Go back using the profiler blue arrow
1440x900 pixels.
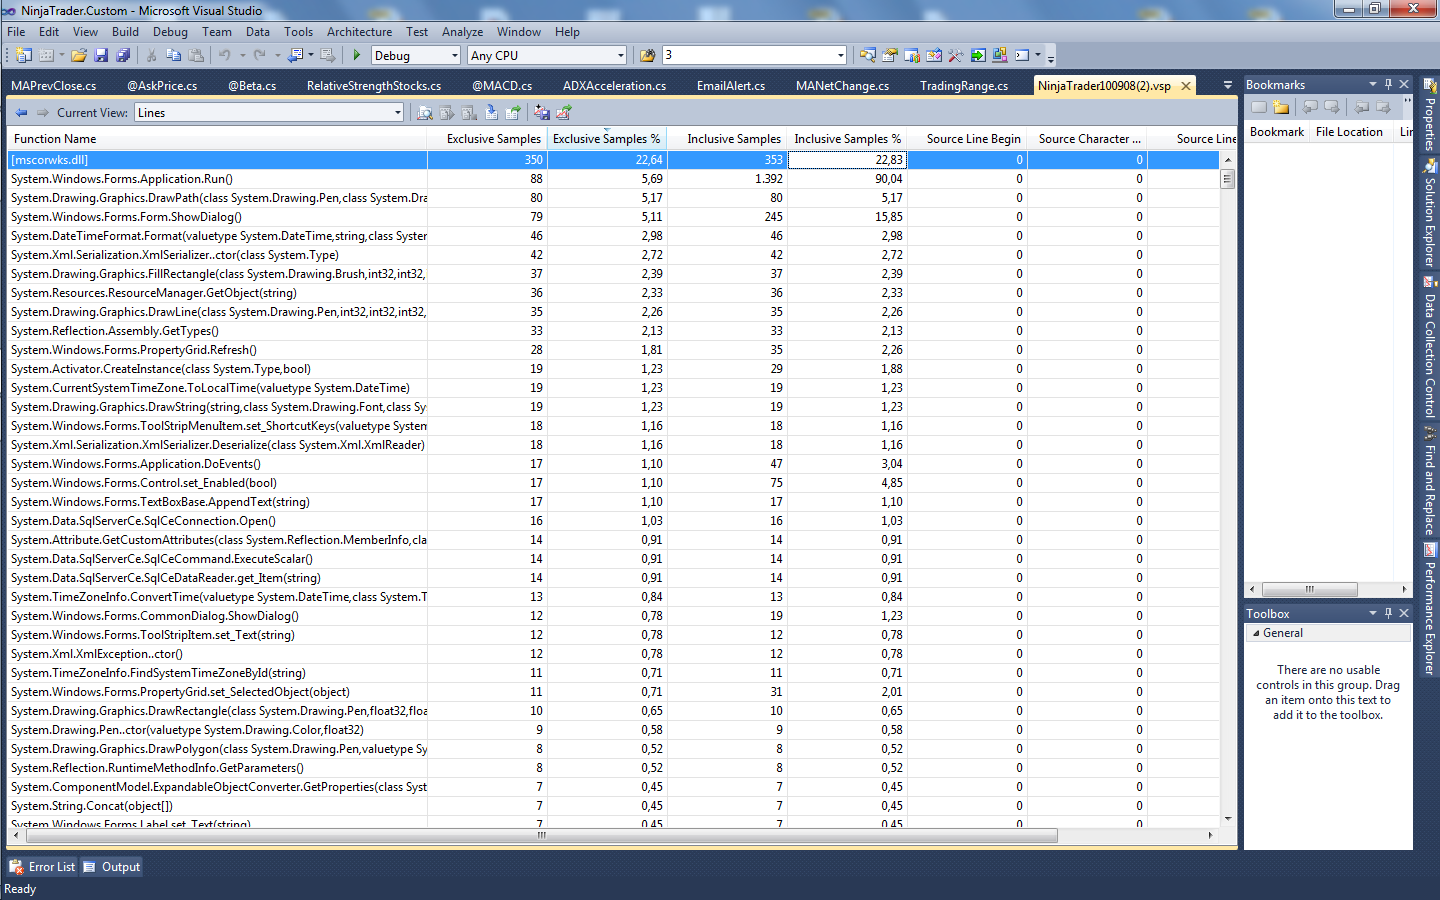coord(21,113)
